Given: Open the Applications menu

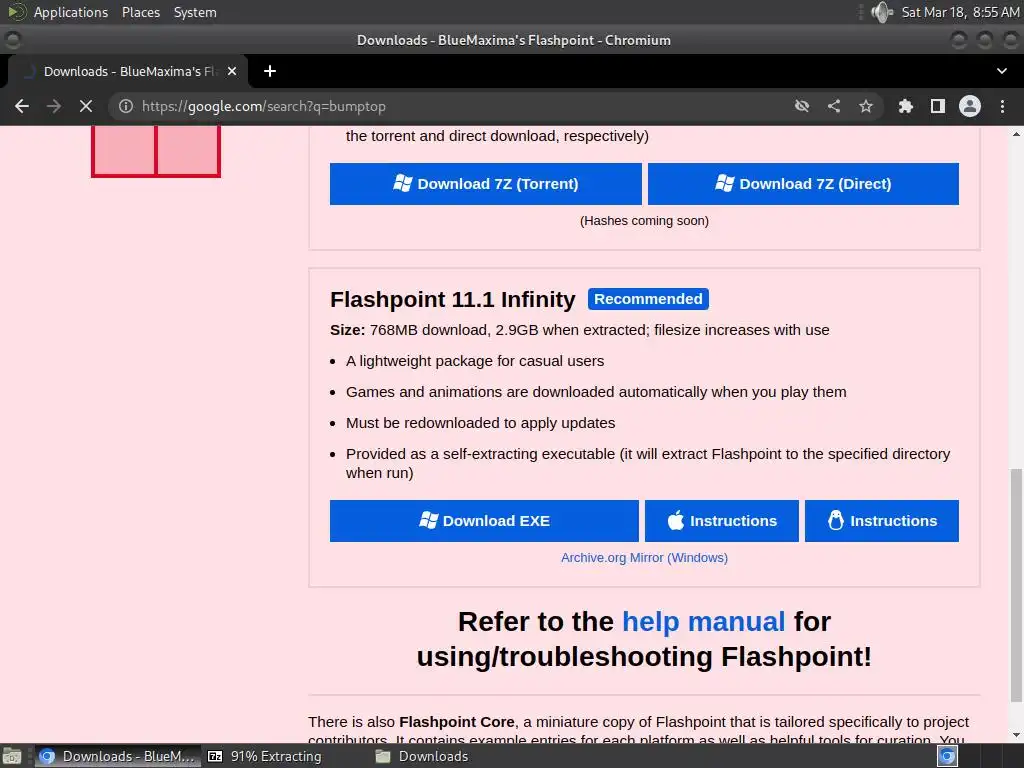Looking at the screenshot, I should pyautogui.click(x=71, y=12).
